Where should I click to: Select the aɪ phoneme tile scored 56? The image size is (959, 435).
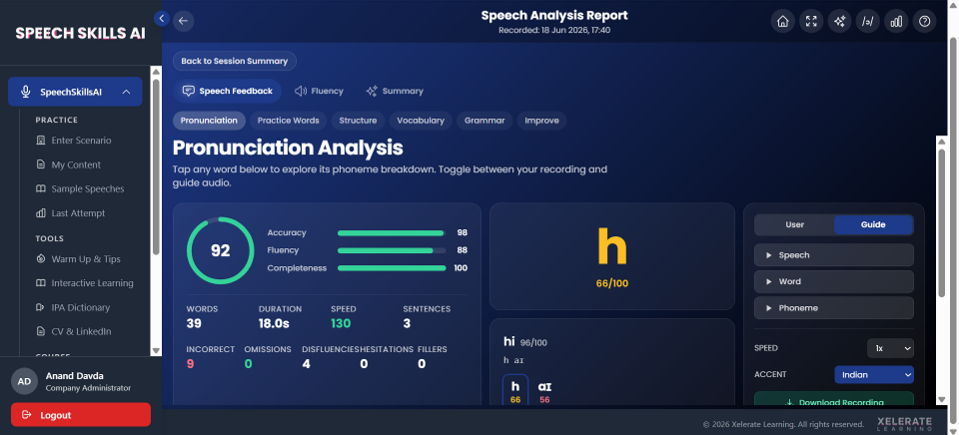(x=544, y=392)
